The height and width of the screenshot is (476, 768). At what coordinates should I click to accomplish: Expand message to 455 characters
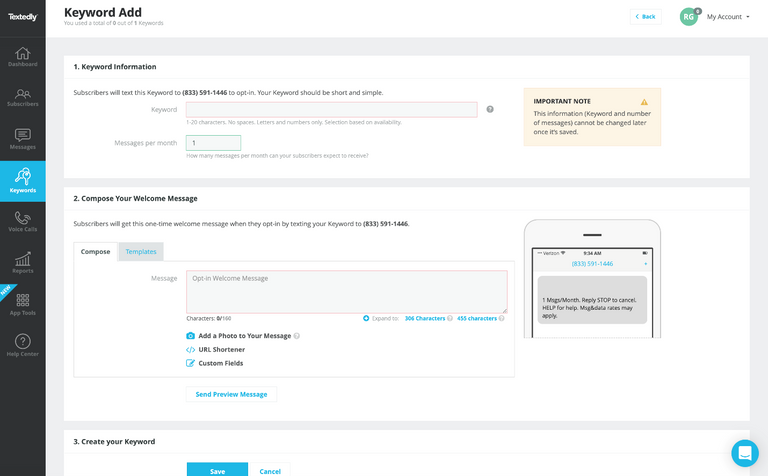477,318
